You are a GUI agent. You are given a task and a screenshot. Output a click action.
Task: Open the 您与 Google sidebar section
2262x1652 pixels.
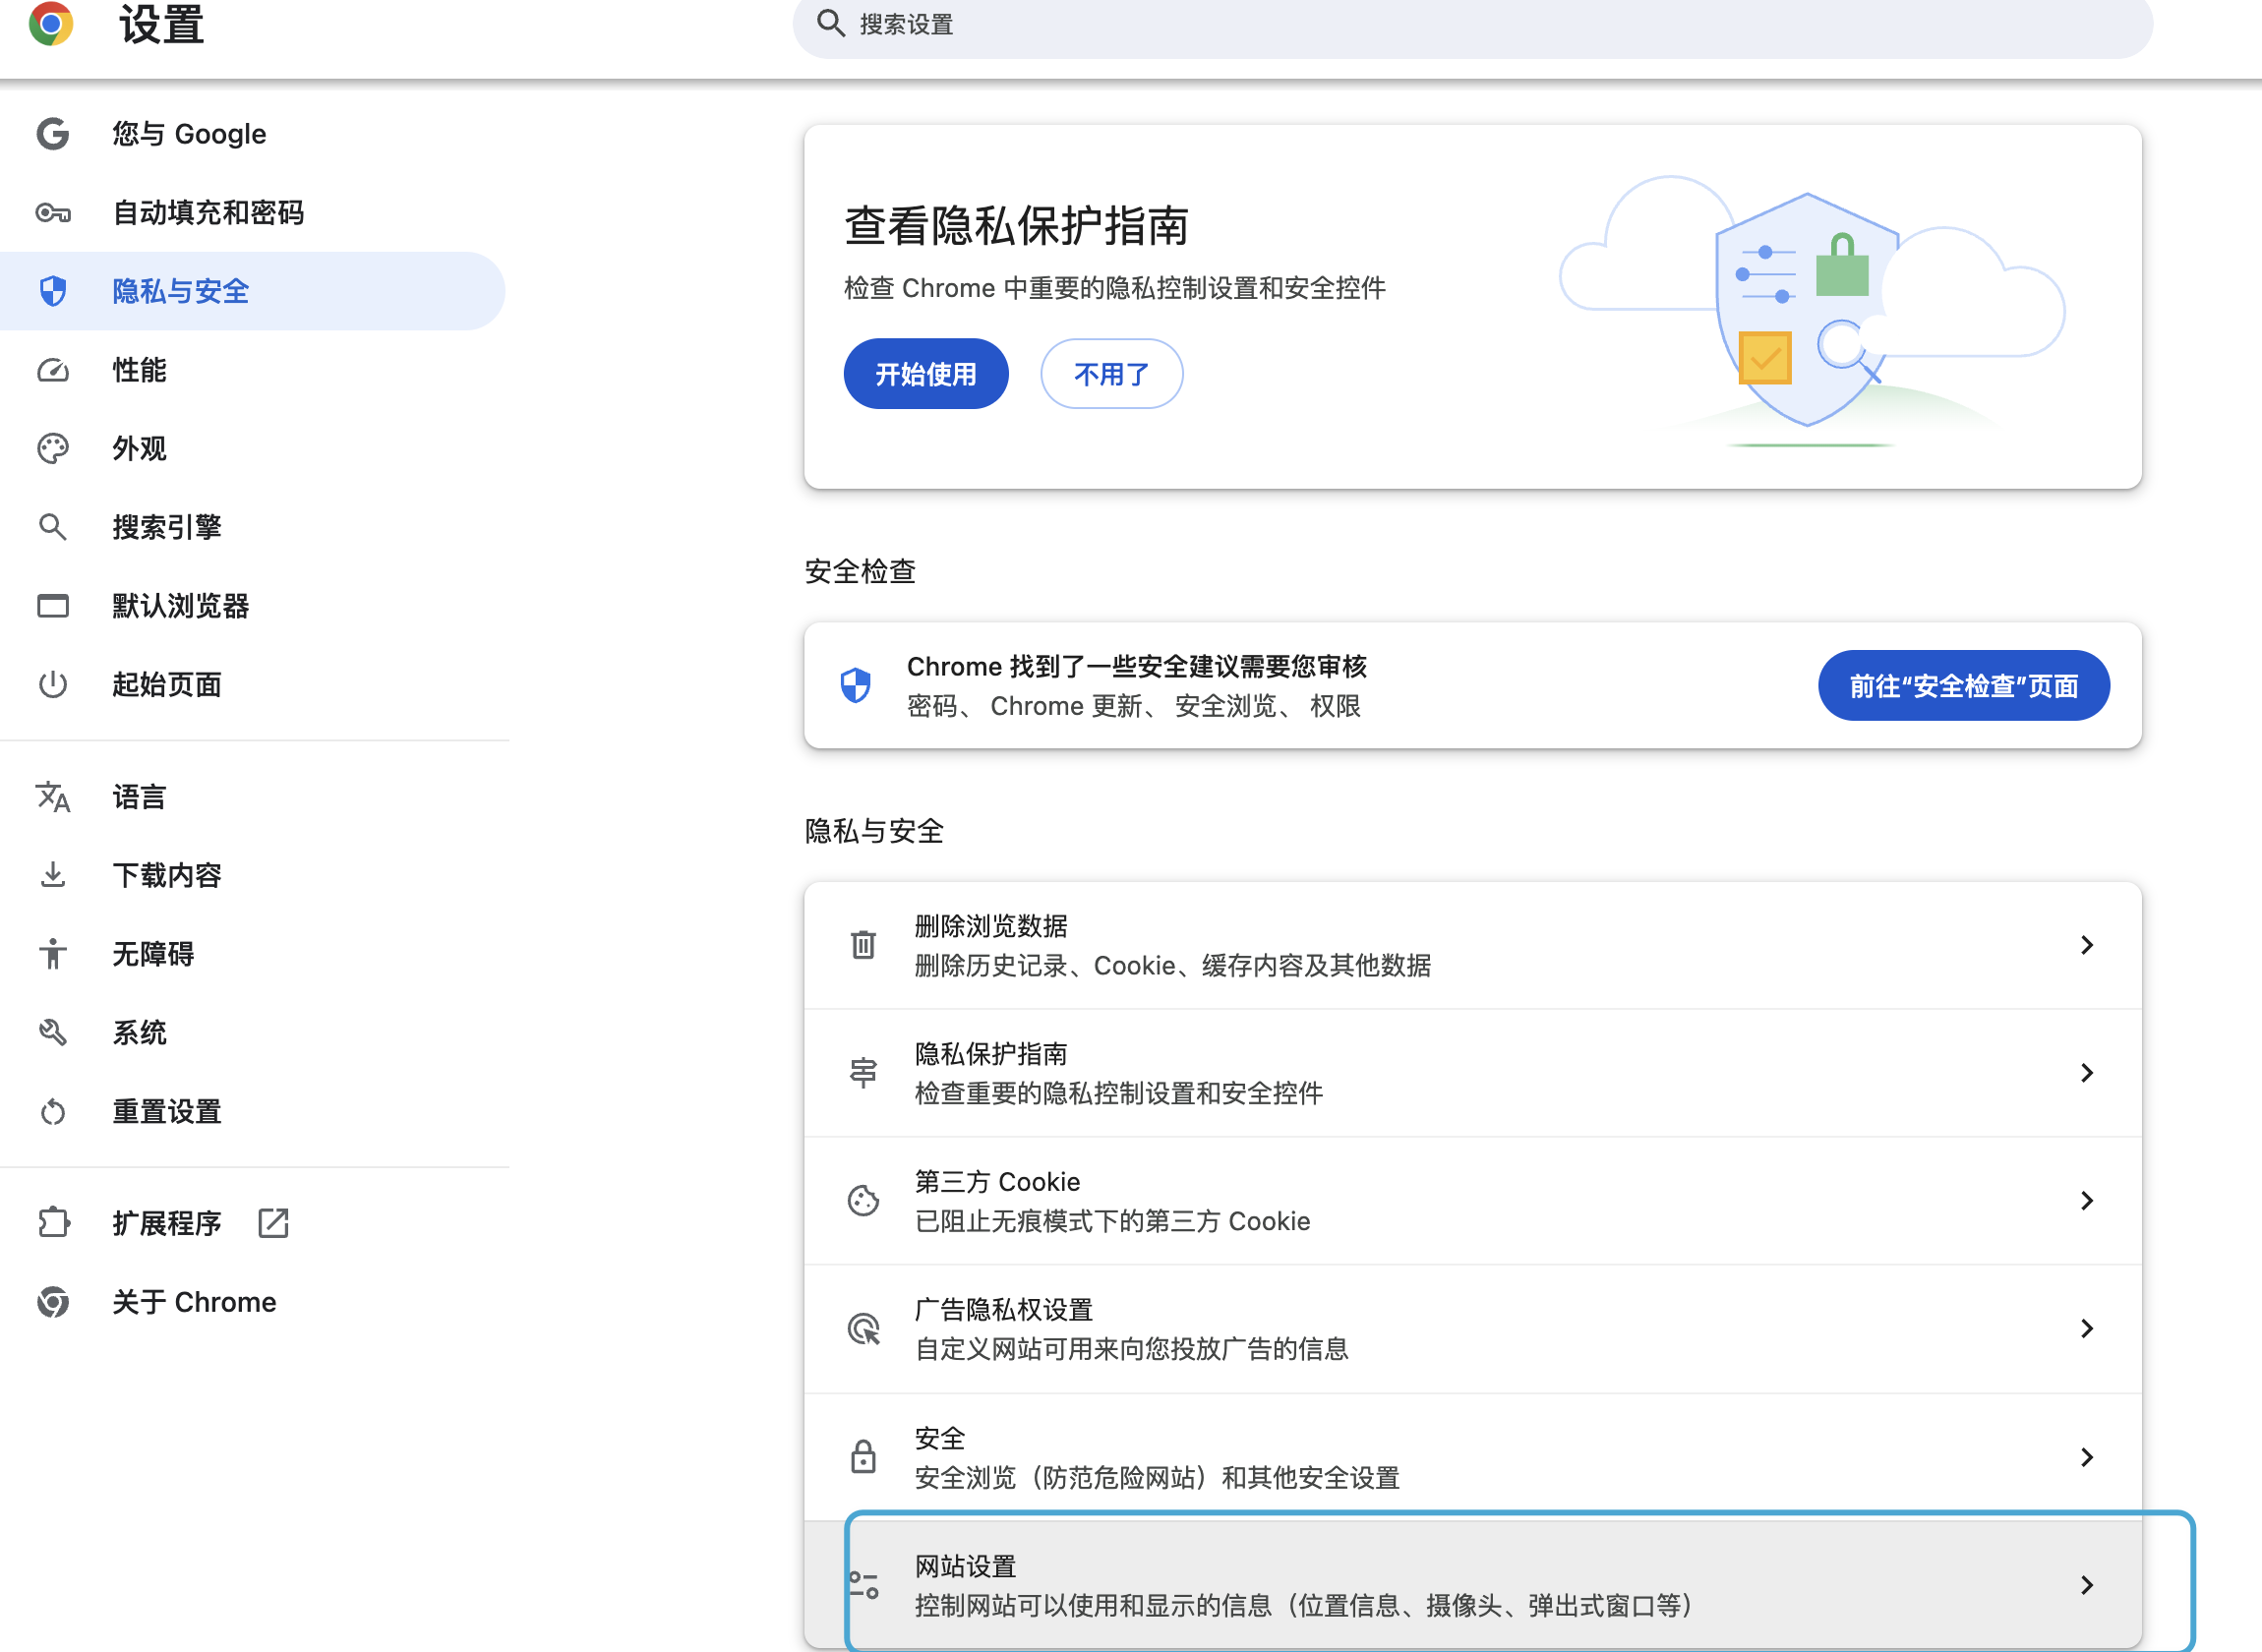pyautogui.click(x=252, y=134)
